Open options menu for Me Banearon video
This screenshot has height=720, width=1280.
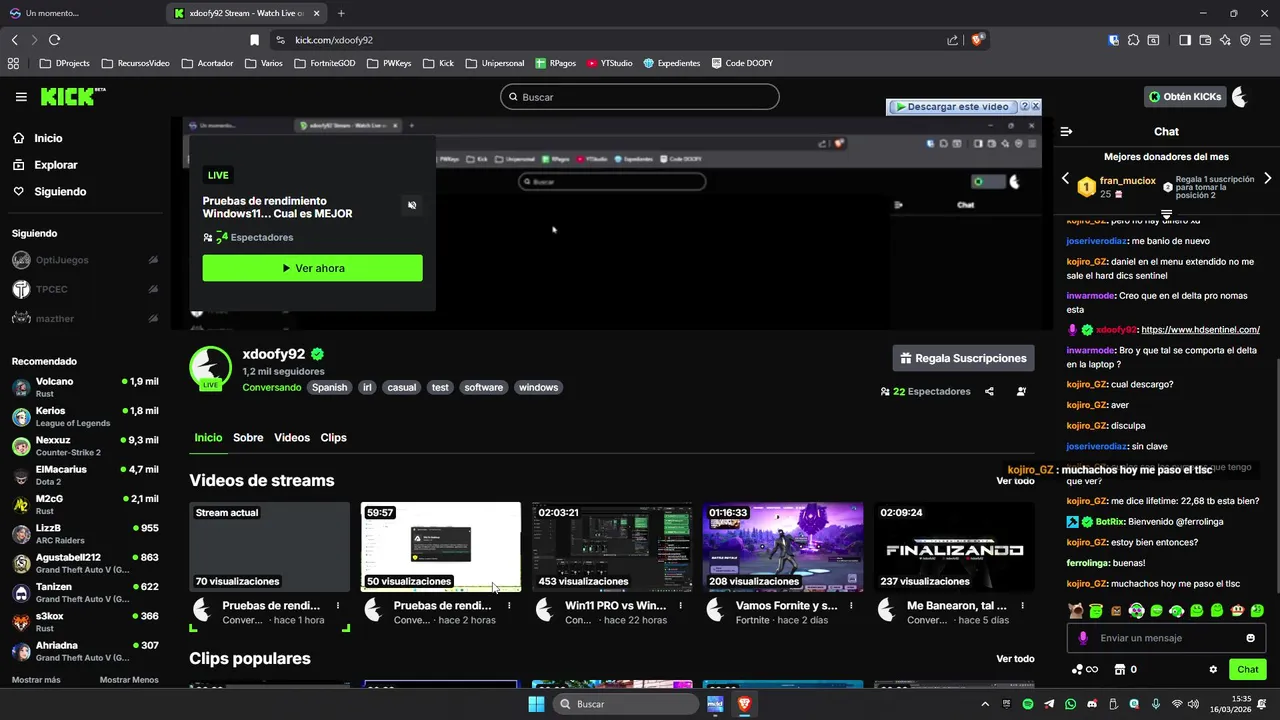tap(1022, 605)
